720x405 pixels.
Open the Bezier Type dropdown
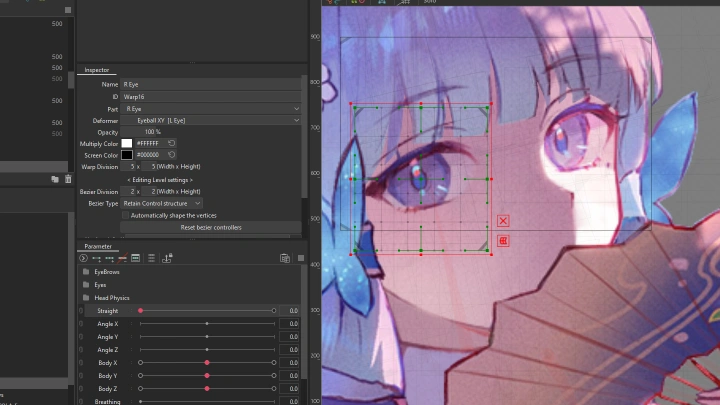(x=161, y=203)
